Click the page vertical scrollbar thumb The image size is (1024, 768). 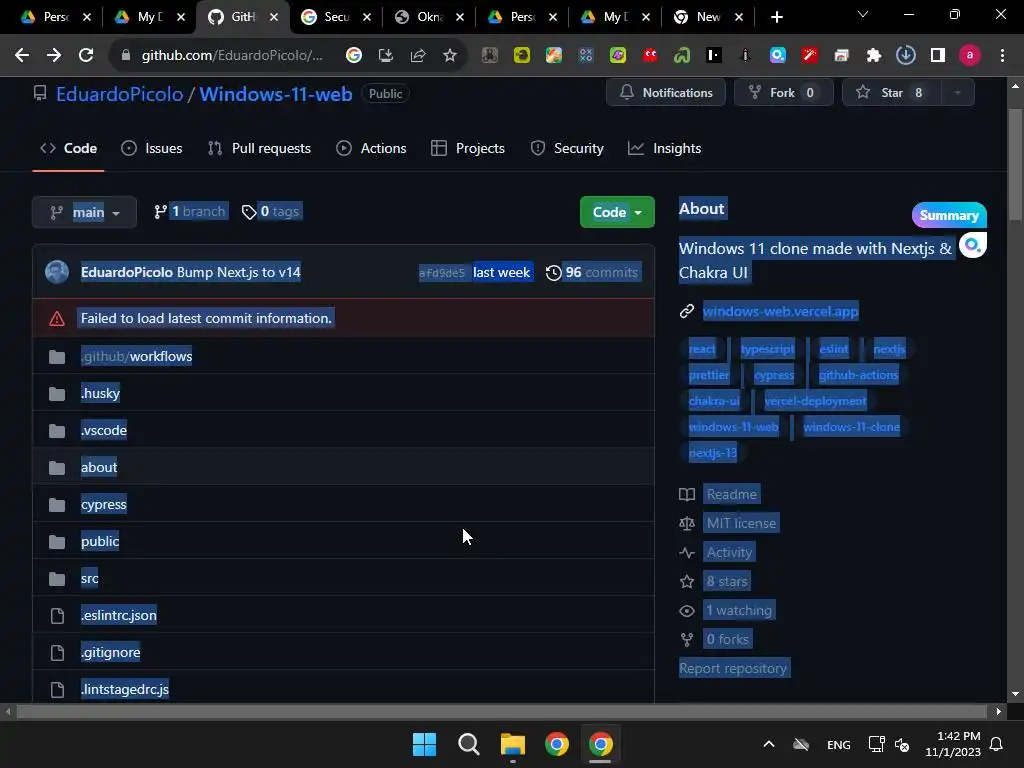(1015, 165)
